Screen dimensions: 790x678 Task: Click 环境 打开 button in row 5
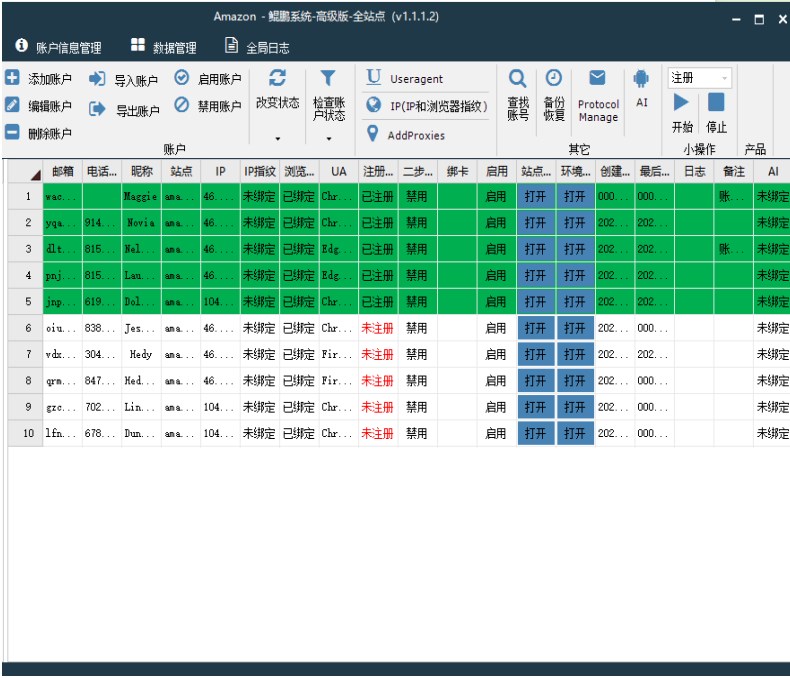(575, 301)
